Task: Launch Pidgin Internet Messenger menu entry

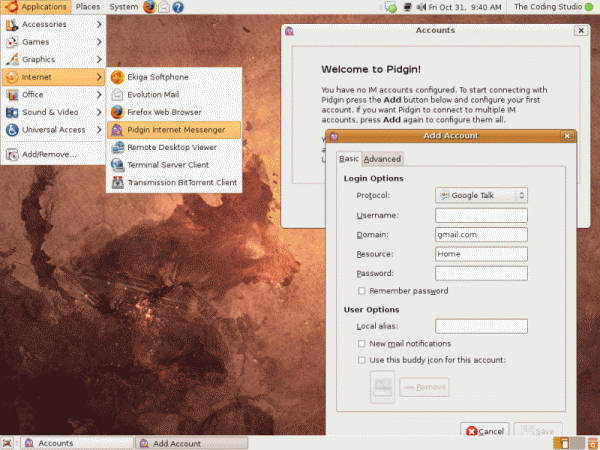Action: click(174, 130)
